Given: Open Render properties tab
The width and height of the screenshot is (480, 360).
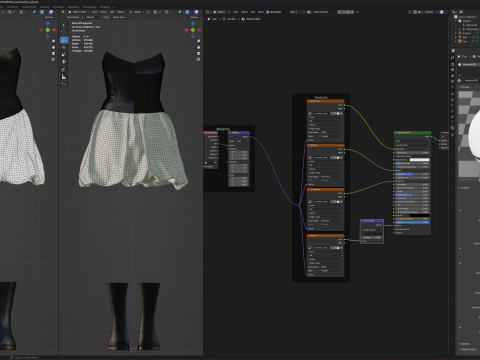Looking at the screenshot, I should (452, 64).
